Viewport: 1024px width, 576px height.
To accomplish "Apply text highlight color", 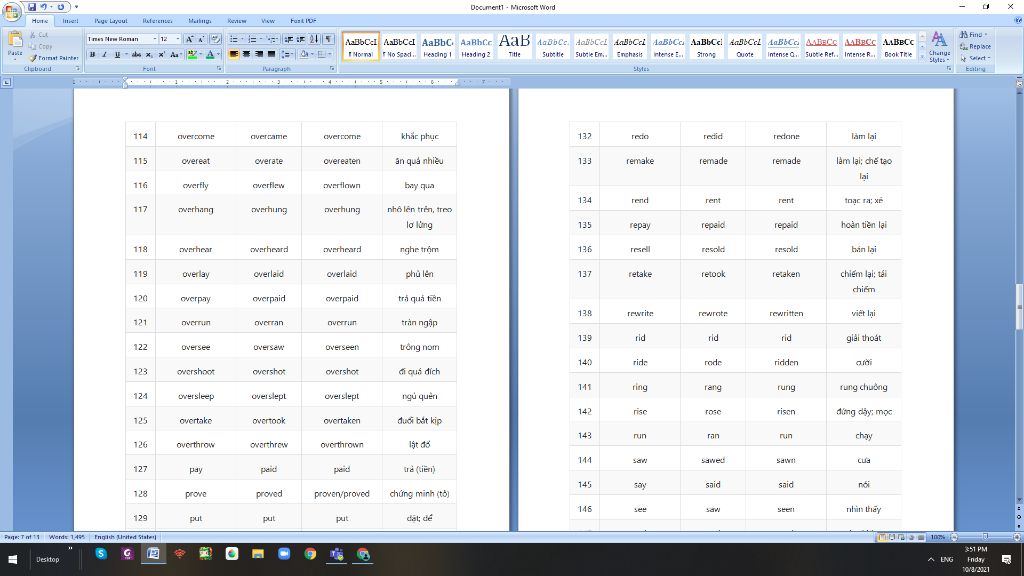I will pyautogui.click(x=192, y=55).
